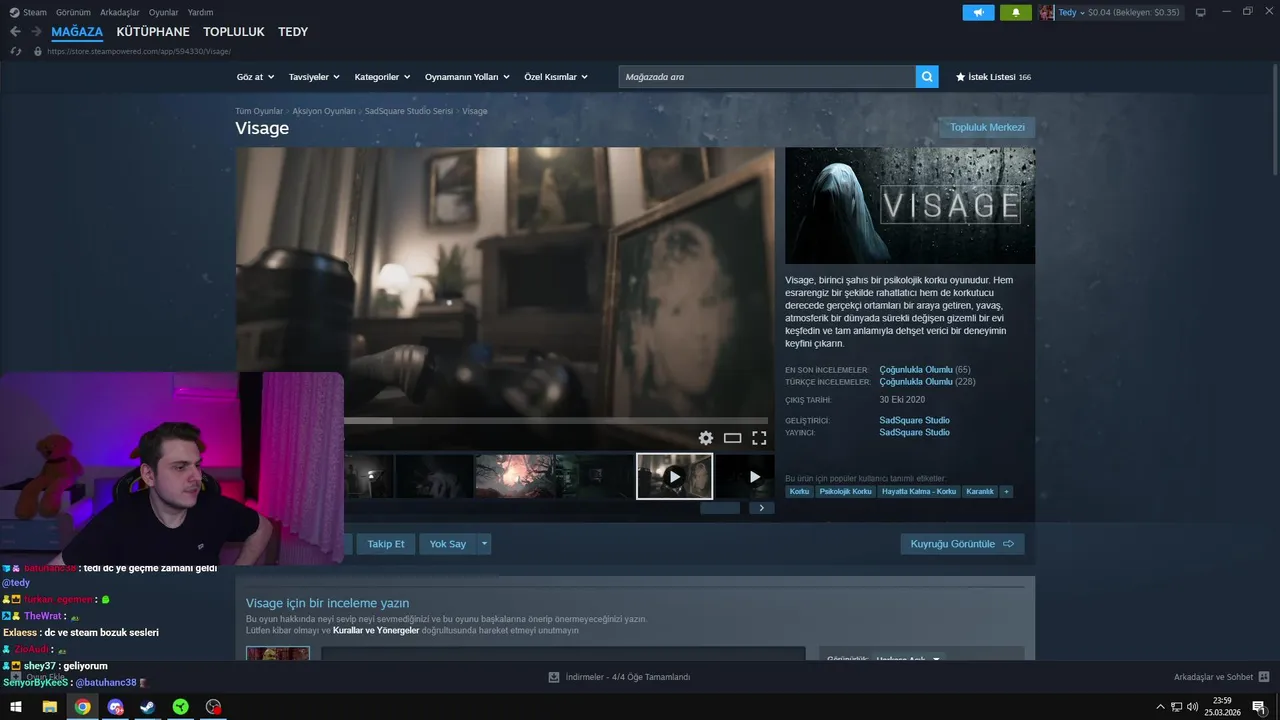The width and height of the screenshot is (1280, 720).
Task: Select the Psikolojik Korku tag
Action: point(845,491)
